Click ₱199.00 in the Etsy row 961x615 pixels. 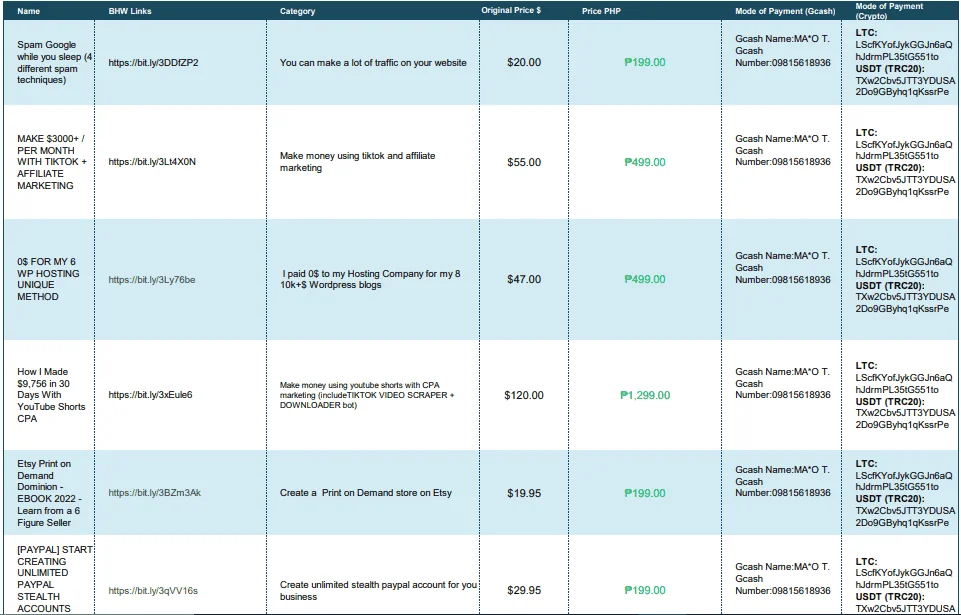coord(645,494)
